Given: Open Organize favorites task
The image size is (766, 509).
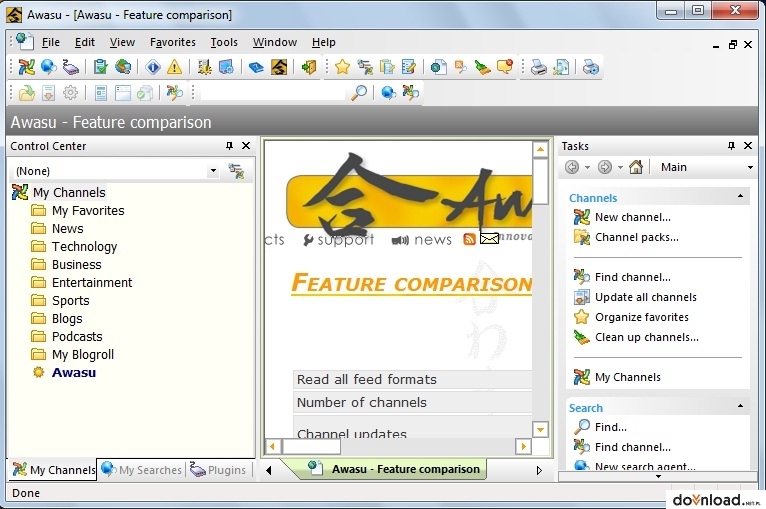Looking at the screenshot, I should click(641, 318).
